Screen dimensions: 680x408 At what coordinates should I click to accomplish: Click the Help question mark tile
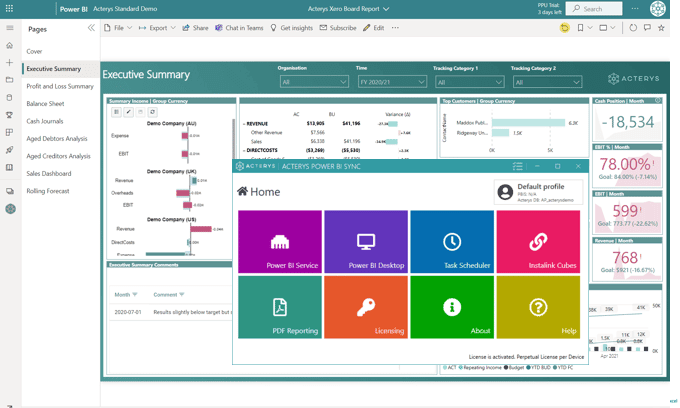[538, 307]
